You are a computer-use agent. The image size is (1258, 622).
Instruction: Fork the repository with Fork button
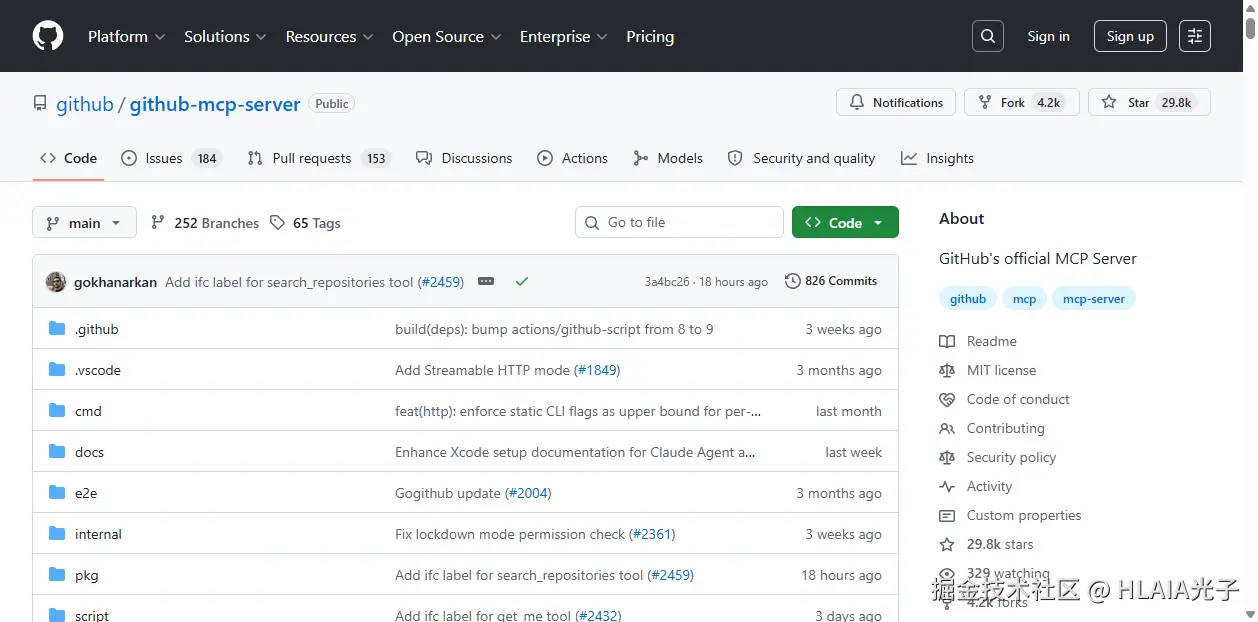(x=1021, y=102)
